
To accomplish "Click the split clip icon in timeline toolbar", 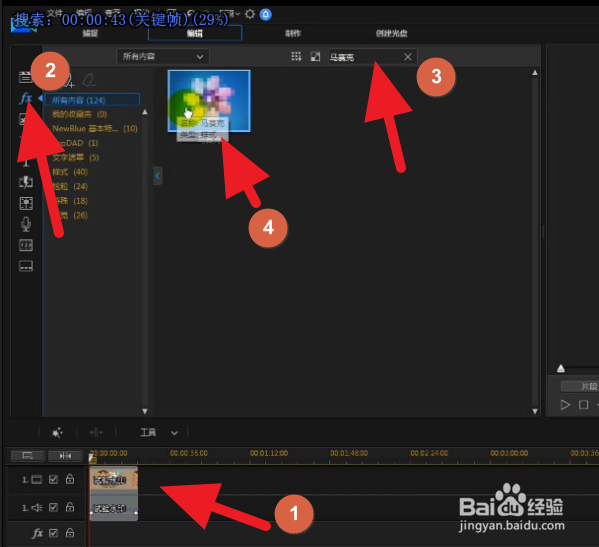I will (96, 432).
